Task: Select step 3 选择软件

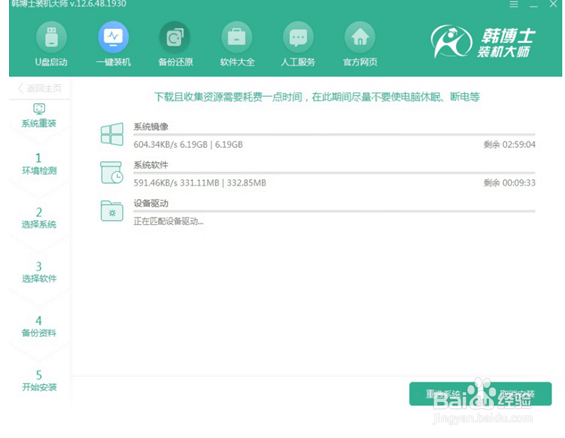Action: click(x=39, y=272)
